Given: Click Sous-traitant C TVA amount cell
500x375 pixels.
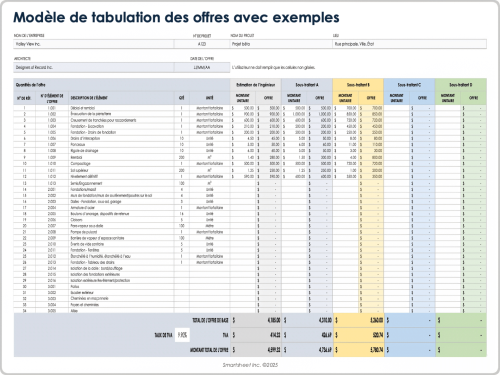Looking at the screenshot, I should [409, 335].
